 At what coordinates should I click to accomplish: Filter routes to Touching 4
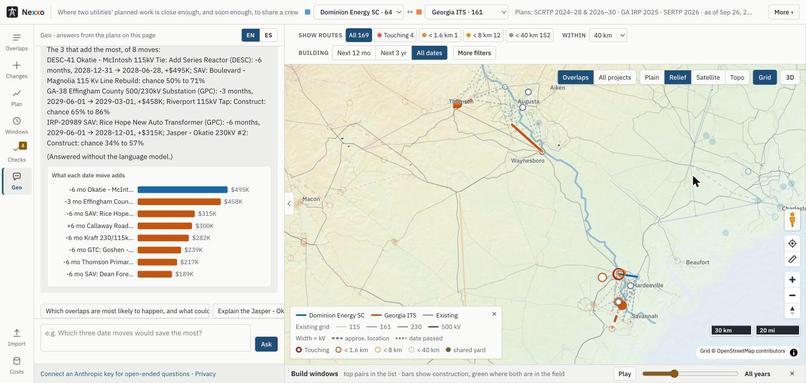click(395, 35)
